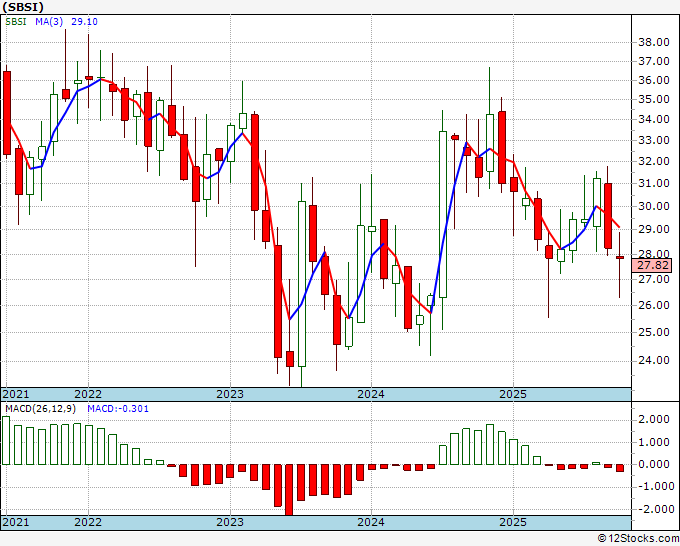Click the 32.00 price axis label
Viewport: 680px width, 546px height.
pyautogui.click(x=653, y=161)
